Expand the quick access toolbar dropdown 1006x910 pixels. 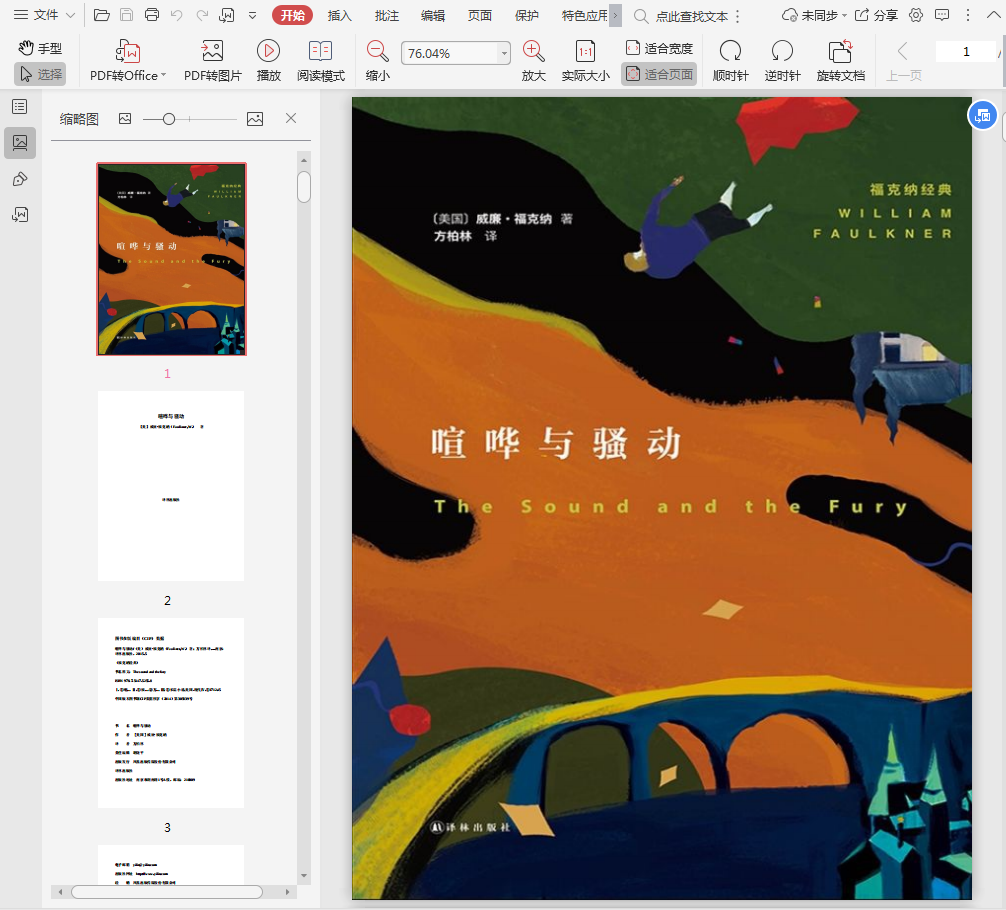click(x=253, y=15)
